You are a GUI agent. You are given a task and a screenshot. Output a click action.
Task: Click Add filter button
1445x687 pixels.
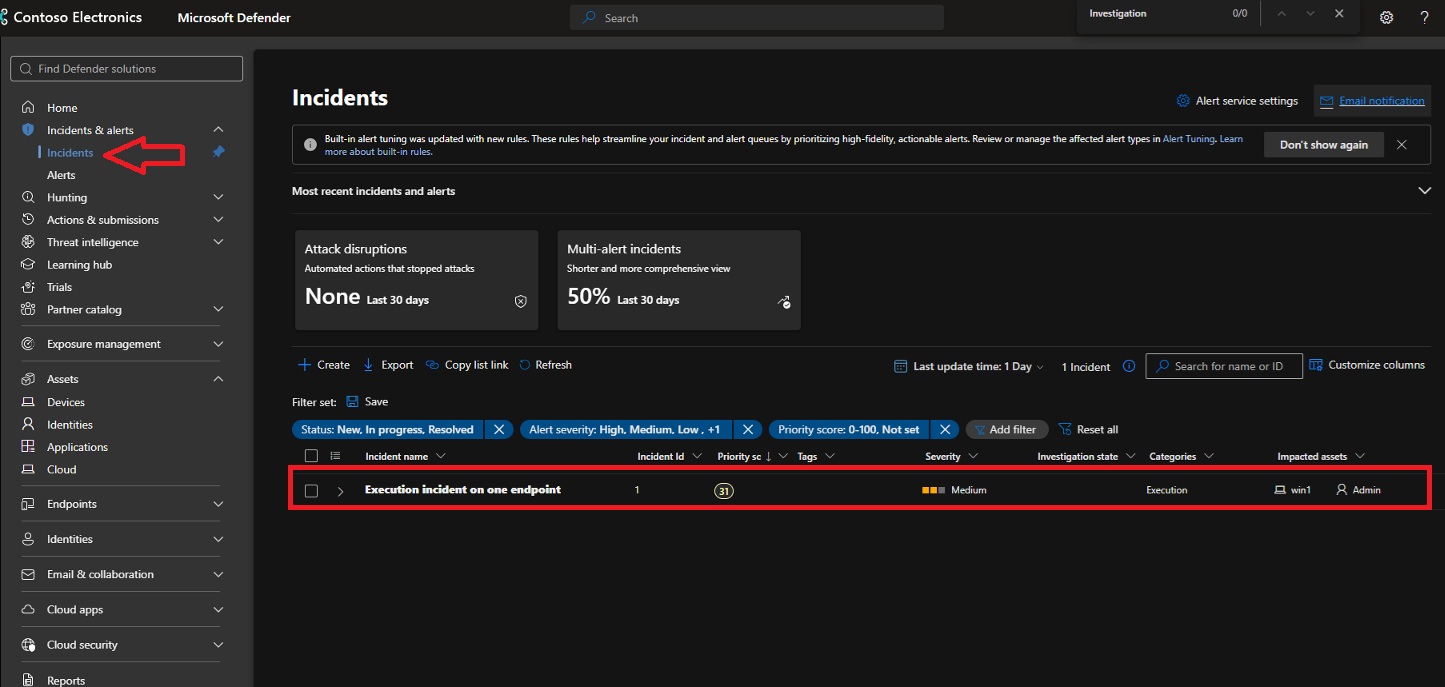pos(1006,429)
